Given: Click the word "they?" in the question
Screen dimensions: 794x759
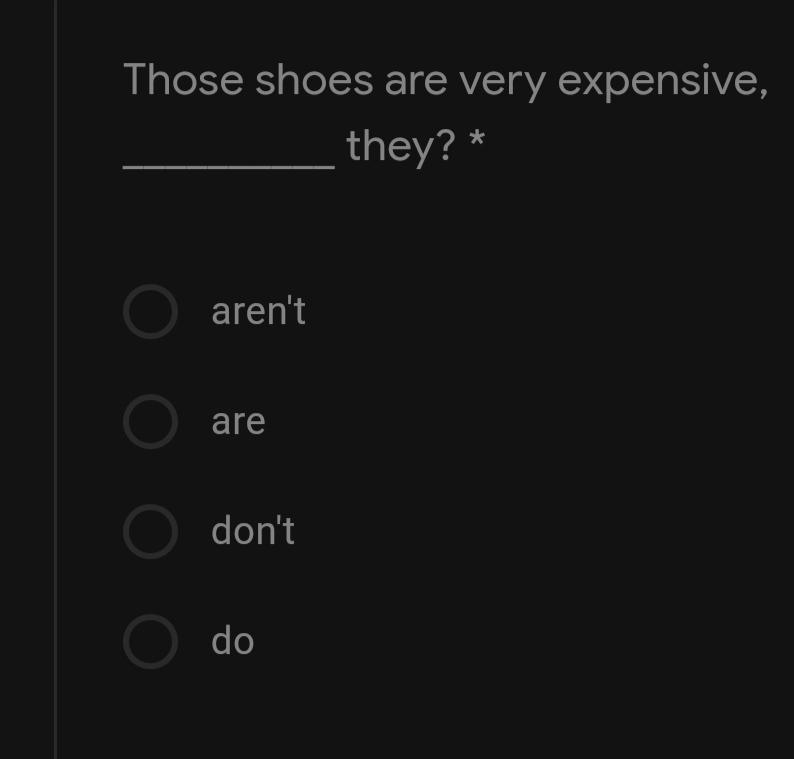Looking at the screenshot, I should (401, 147).
